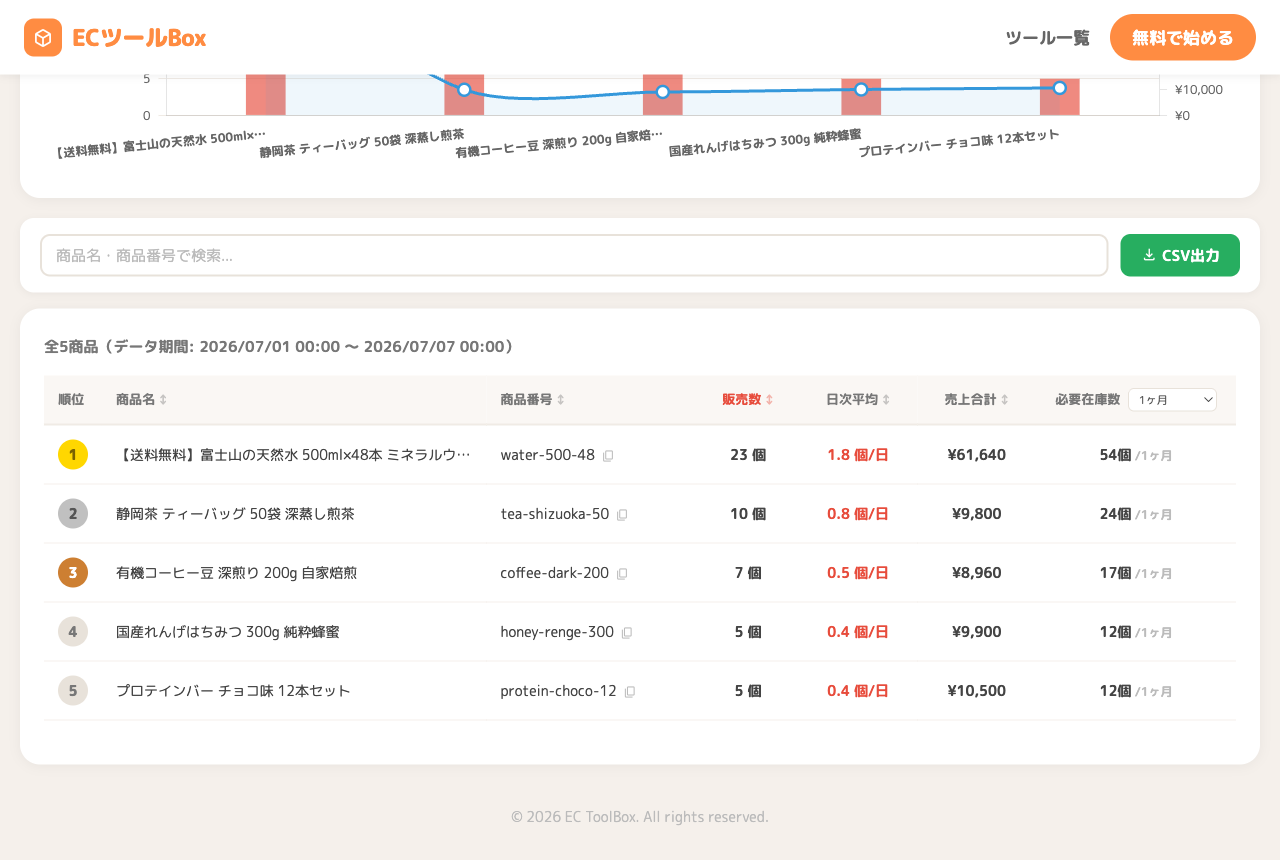The image size is (1280, 860).
Task: Copy product number coffee-dark-200
Action: pos(622,574)
